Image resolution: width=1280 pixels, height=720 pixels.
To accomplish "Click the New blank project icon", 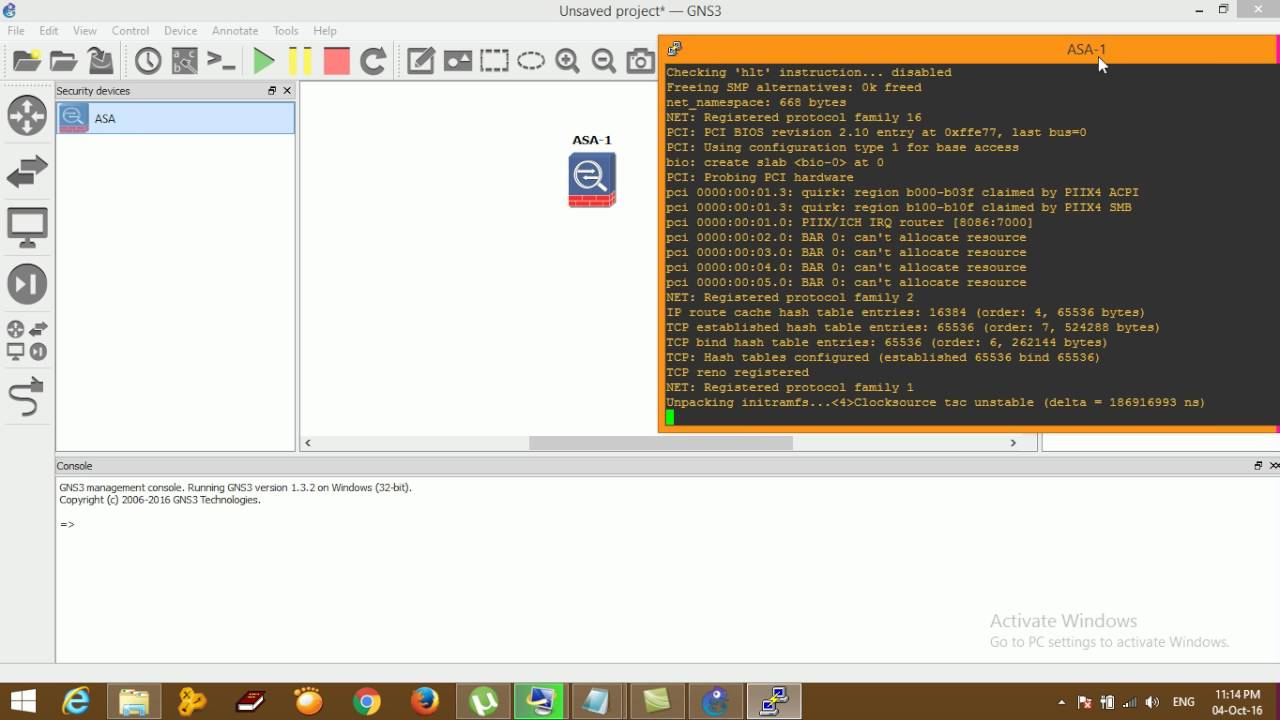I will point(27,61).
